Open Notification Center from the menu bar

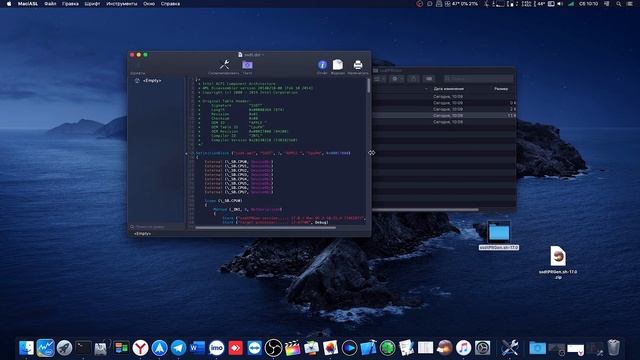[x=631, y=4]
